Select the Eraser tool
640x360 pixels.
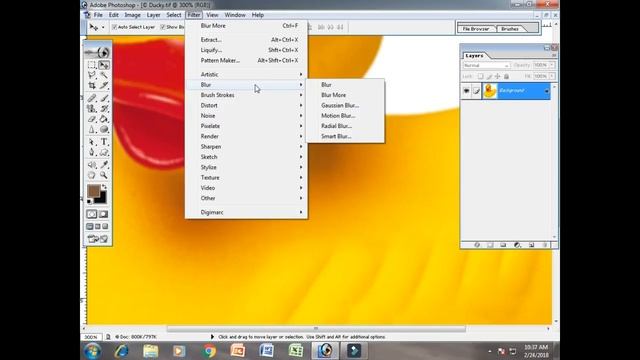91,119
